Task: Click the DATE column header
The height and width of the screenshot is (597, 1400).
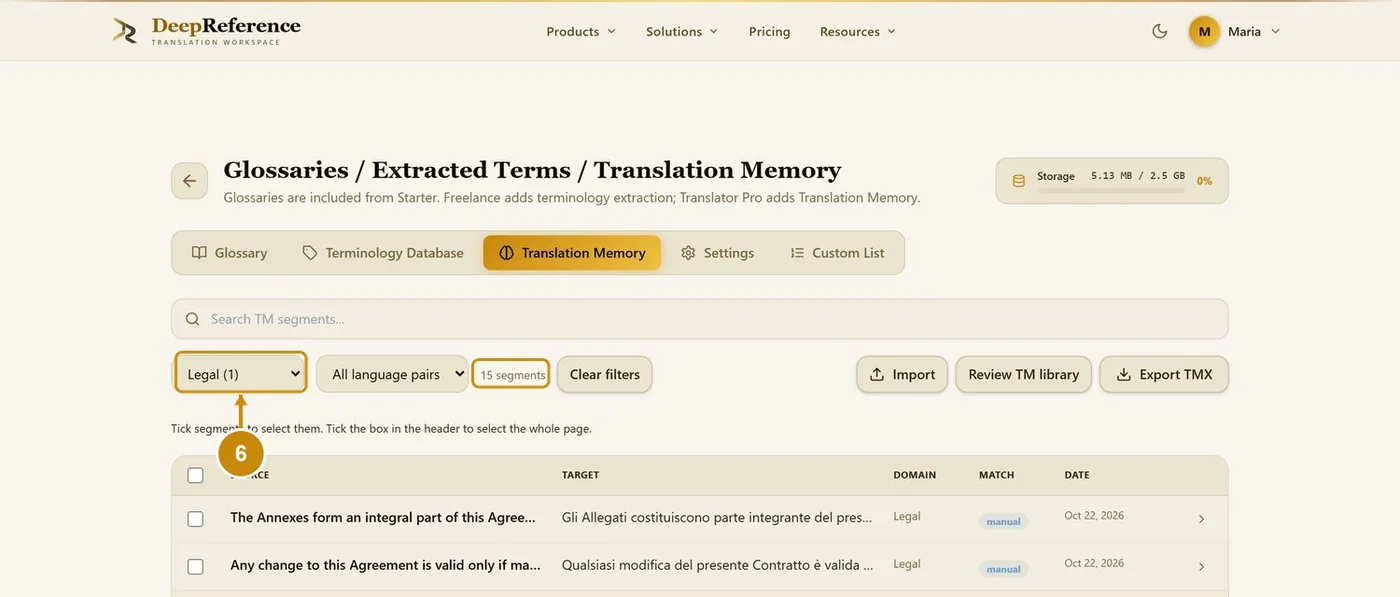Action: coord(1077,475)
